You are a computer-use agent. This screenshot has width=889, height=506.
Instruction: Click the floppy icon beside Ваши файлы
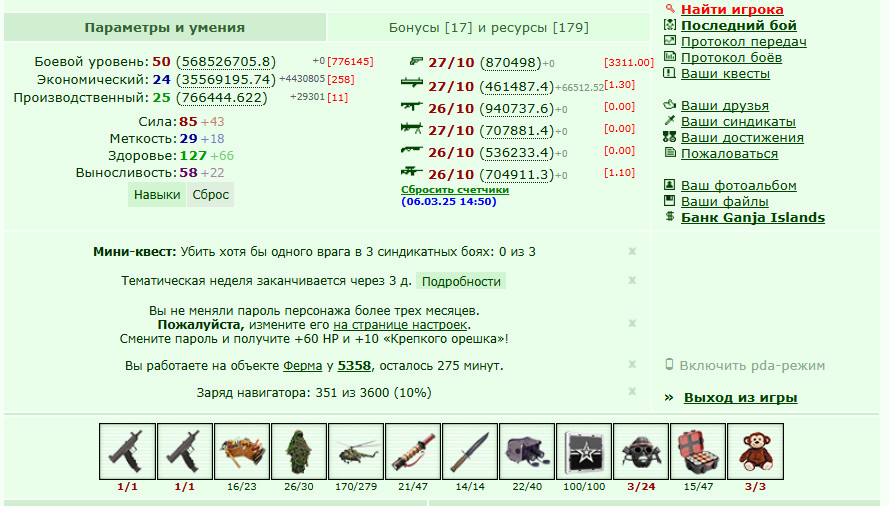click(670, 200)
